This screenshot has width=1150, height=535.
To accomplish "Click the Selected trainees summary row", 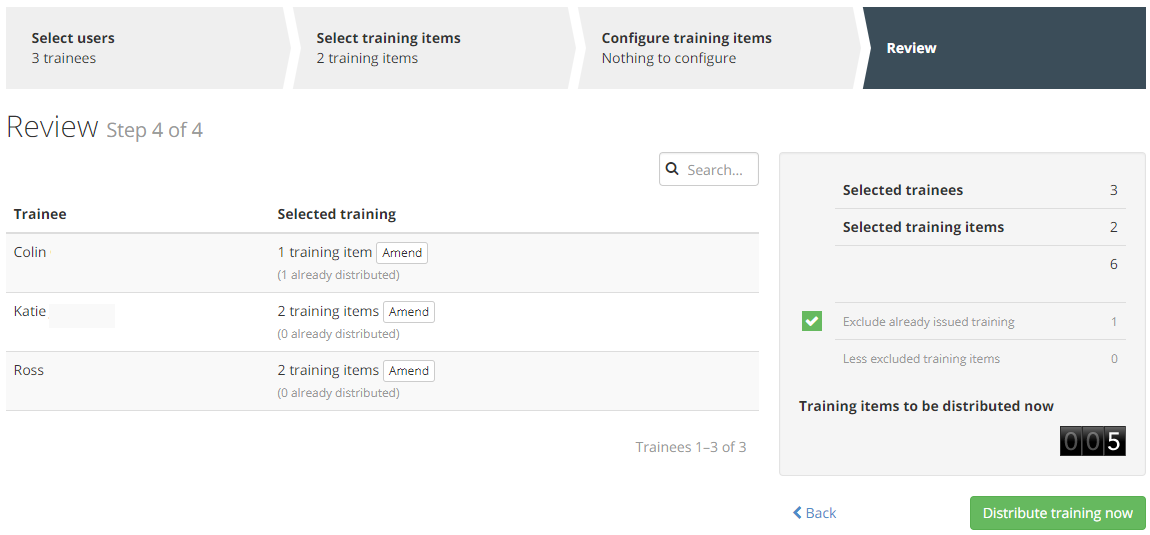I will [x=980, y=190].
